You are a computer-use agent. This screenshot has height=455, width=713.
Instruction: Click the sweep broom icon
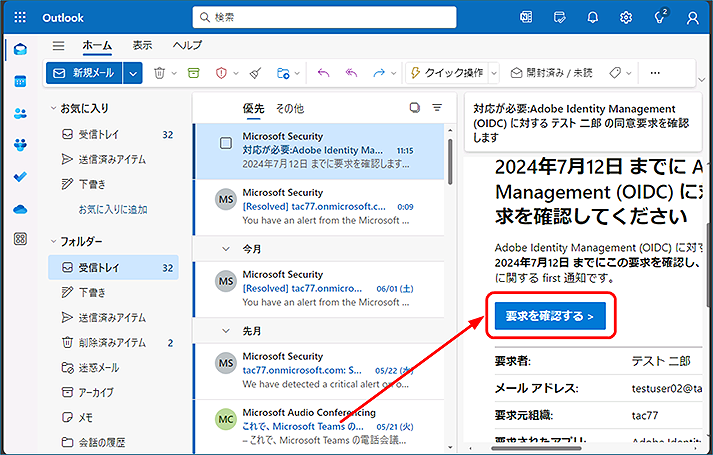pos(256,73)
